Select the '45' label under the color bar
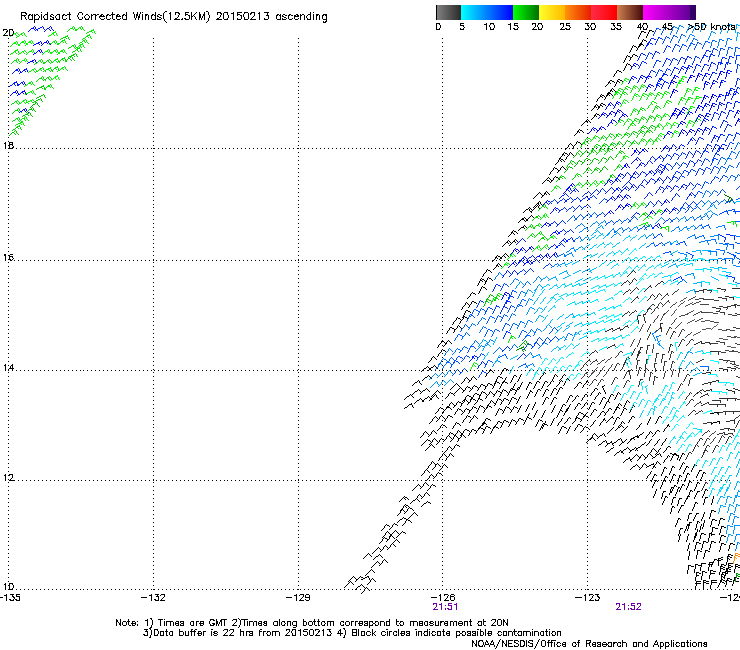This screenshot has height=650, width=740. click(x=667, y=27)
